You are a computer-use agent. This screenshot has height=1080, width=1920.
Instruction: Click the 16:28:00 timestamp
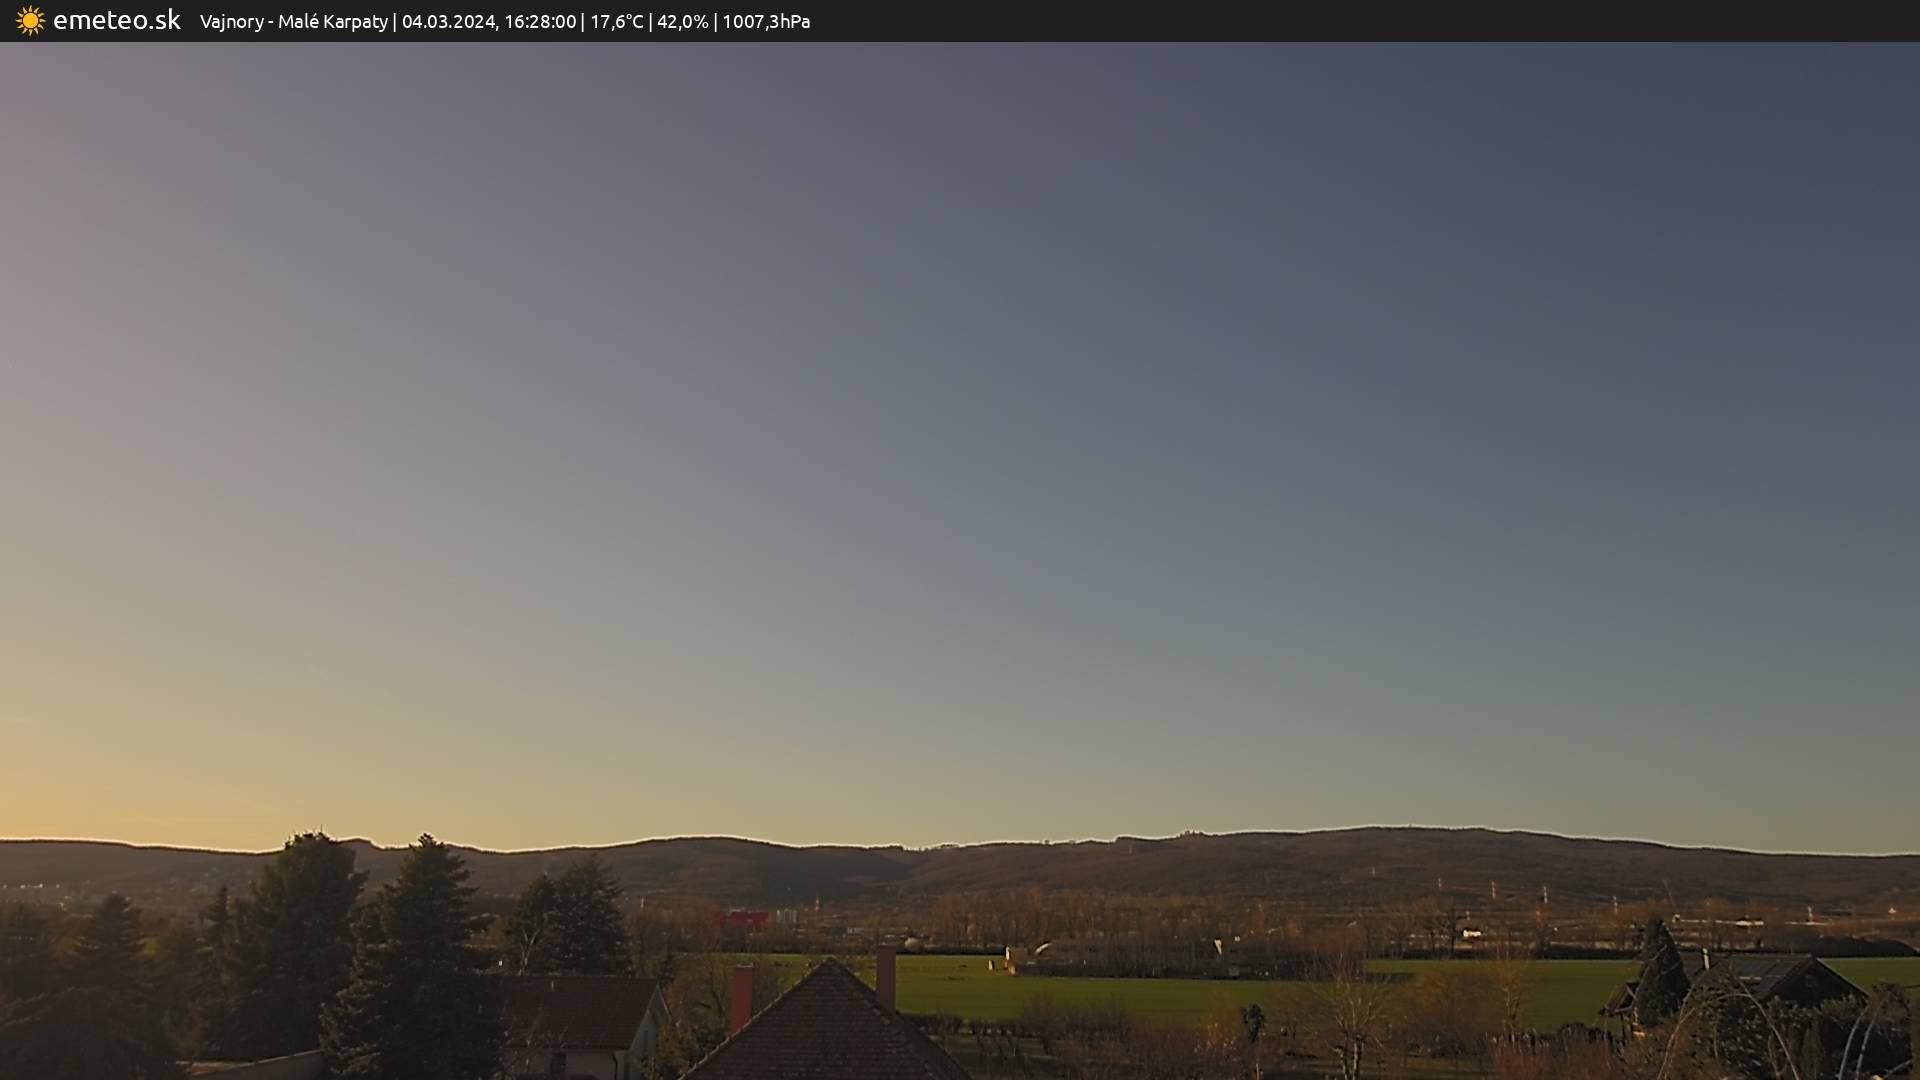(x=540, y=22)
